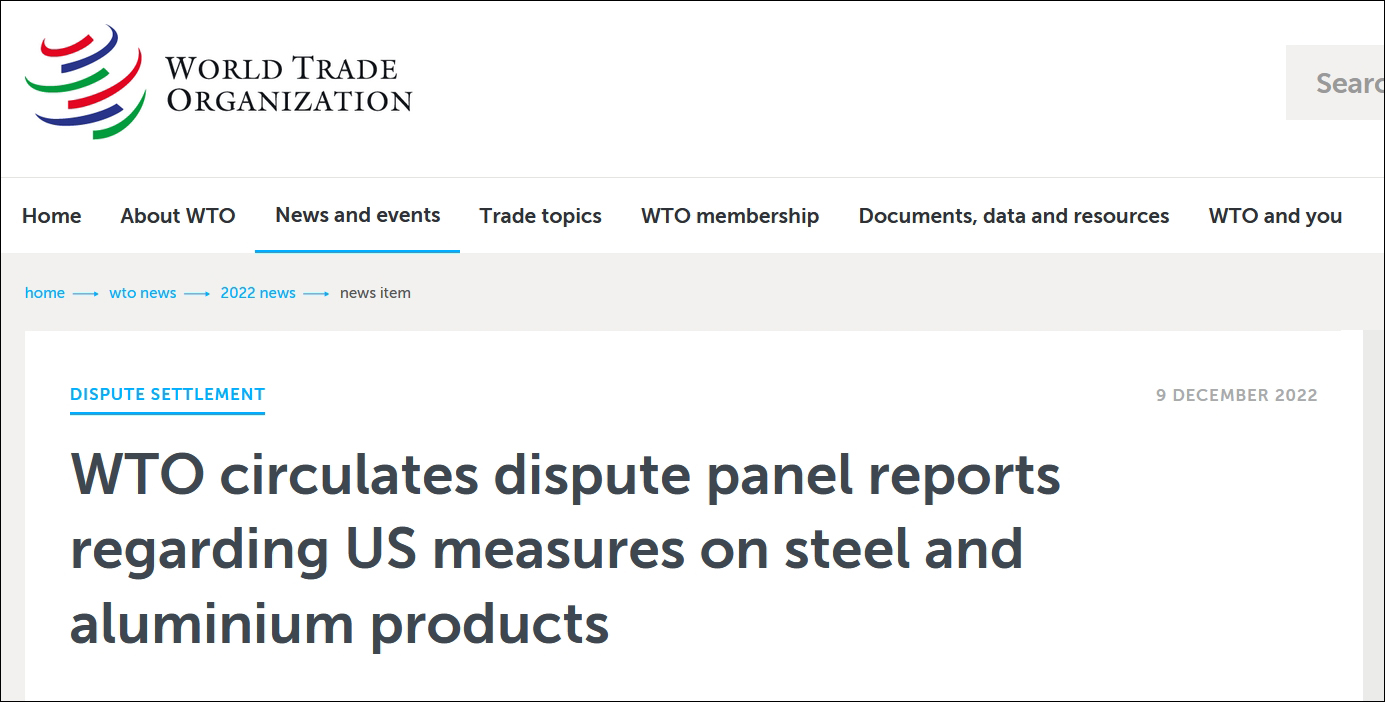Click breadcrumb arrow after home
This screenshot has width=1385, height=702.
click(x=87, y=294)
